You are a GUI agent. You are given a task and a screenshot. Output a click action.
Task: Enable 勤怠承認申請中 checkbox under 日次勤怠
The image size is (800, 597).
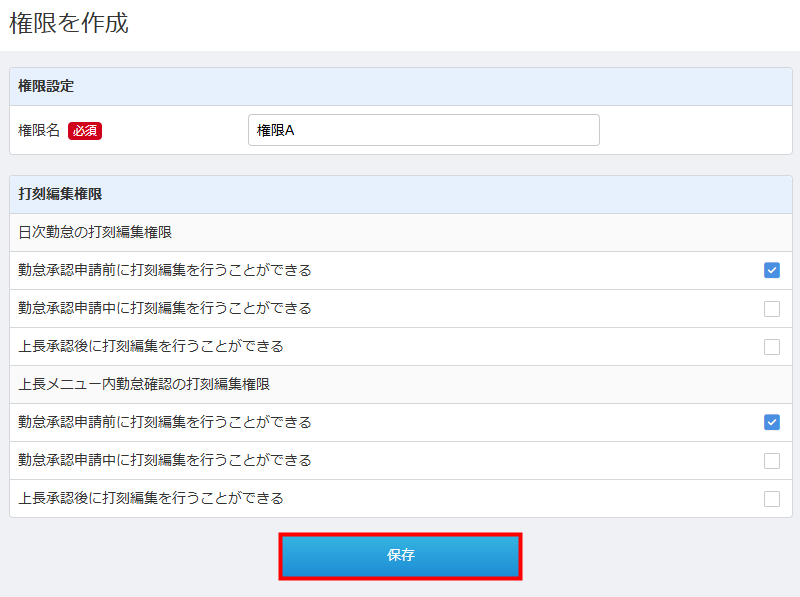click(x=771, y=308)
